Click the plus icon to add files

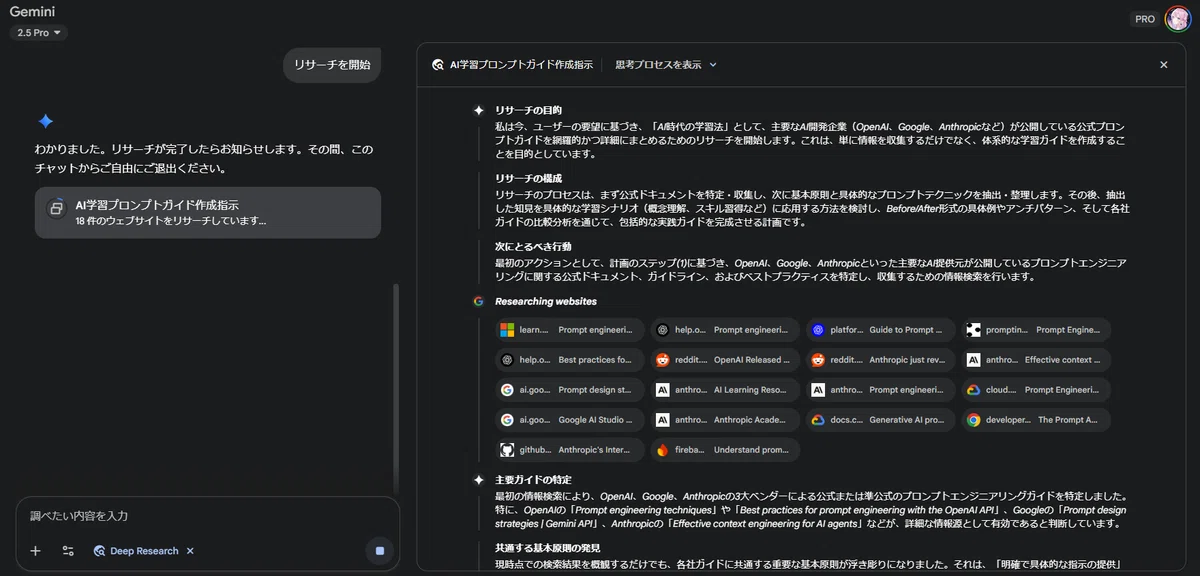35,551
